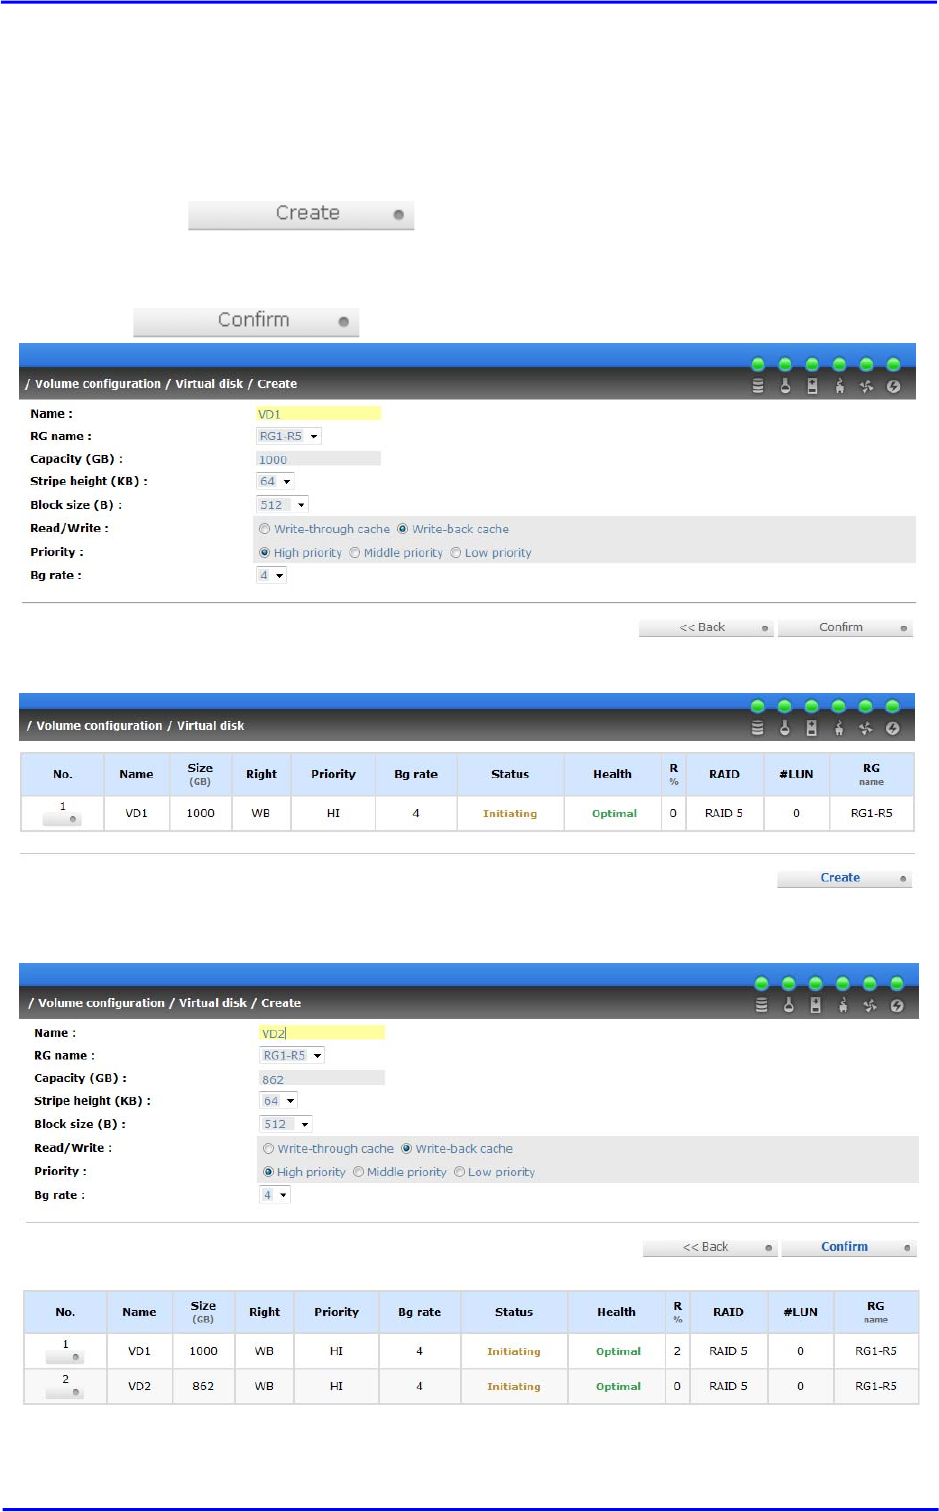Click the temperature status icon in VD1 Create header
939x1512 pixels.
pos(785,386)
